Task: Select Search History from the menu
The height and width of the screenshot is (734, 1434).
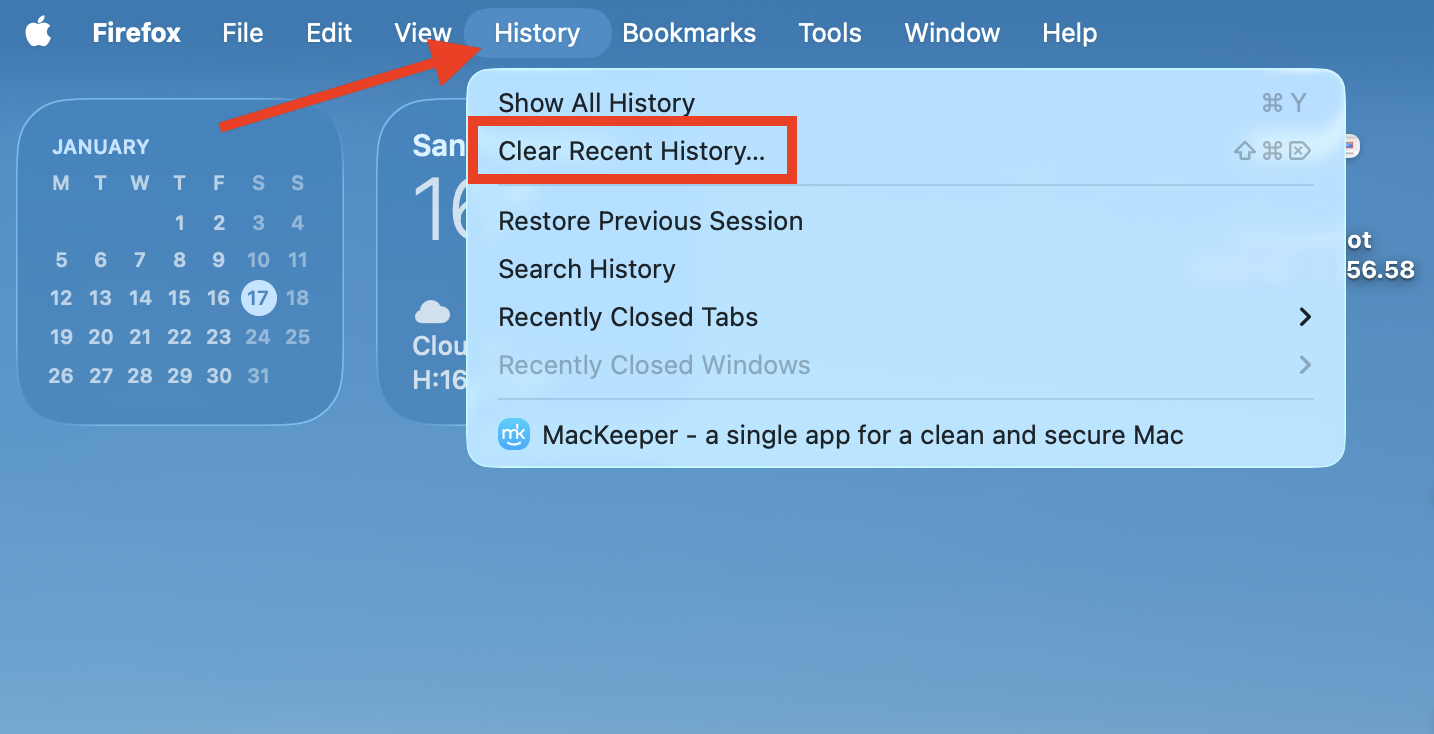Action: click(586, 269)
